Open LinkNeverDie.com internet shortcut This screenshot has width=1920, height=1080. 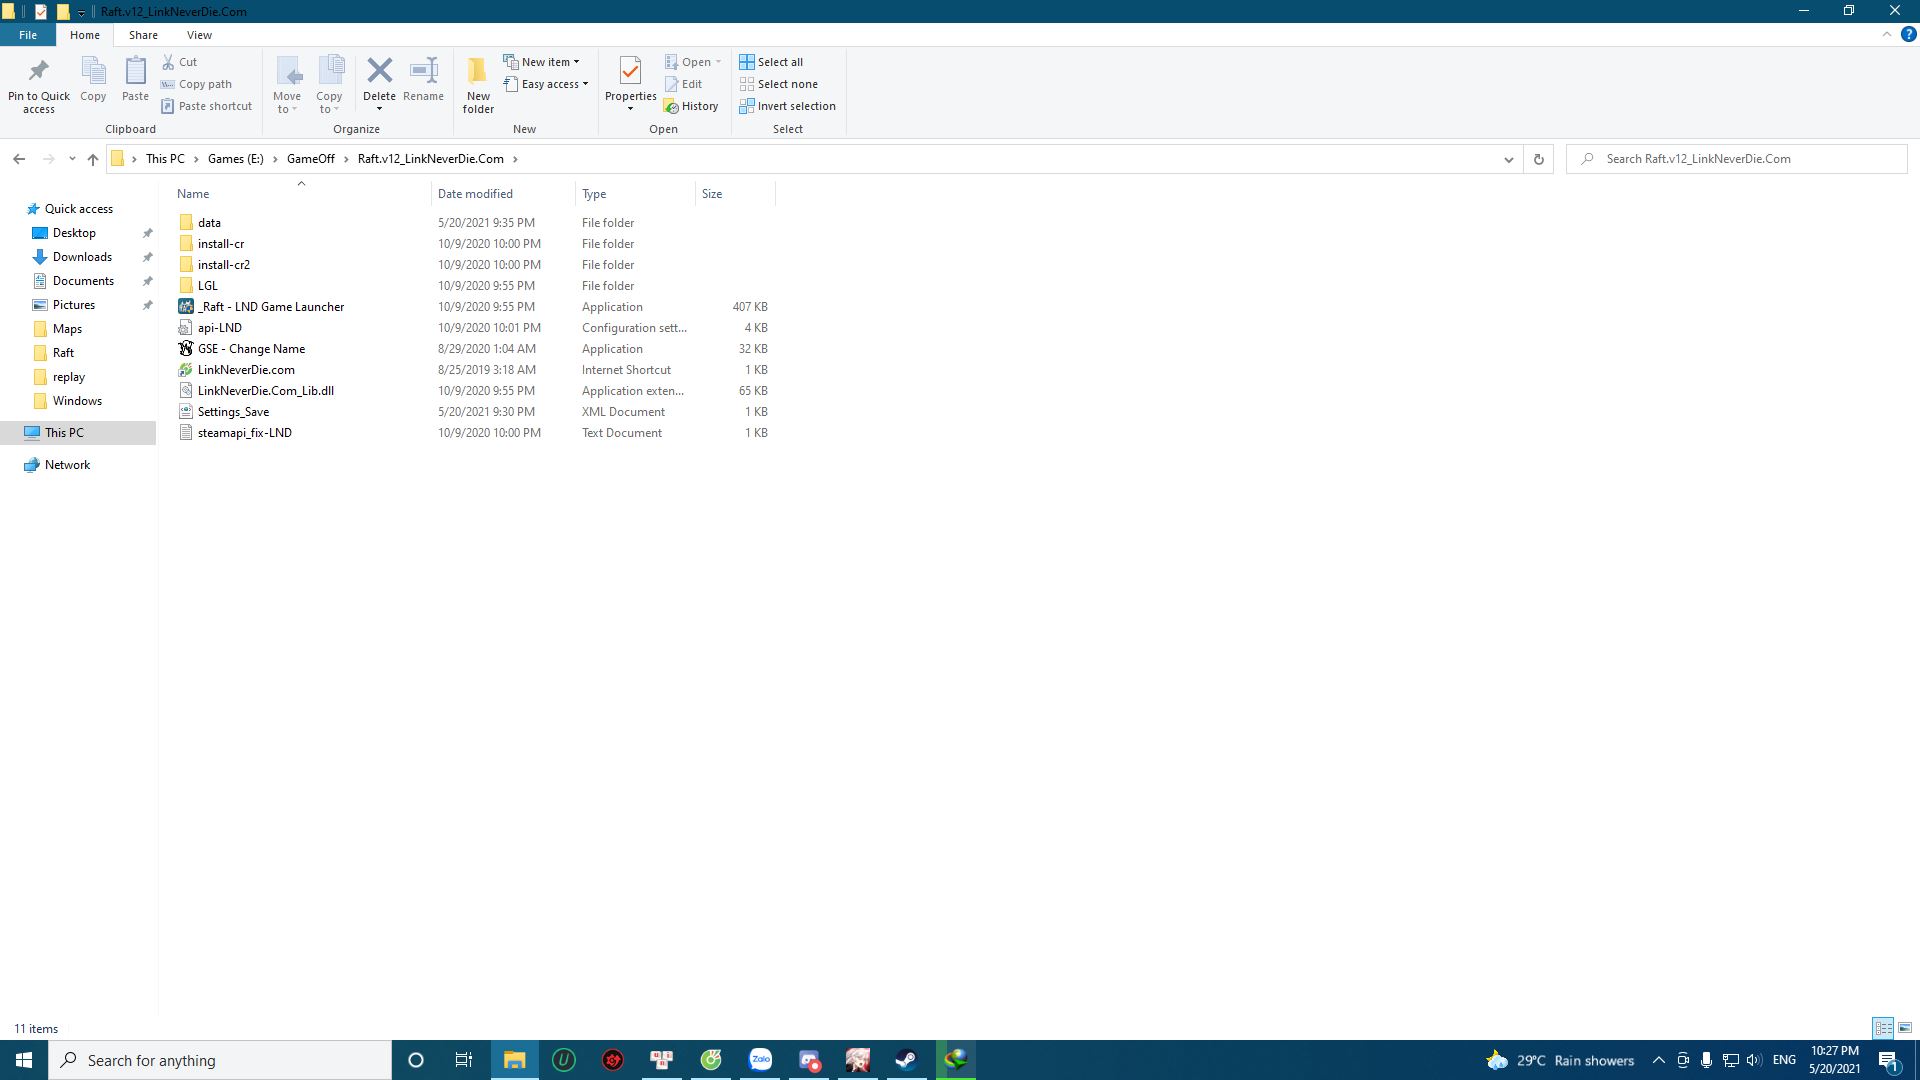245,368
